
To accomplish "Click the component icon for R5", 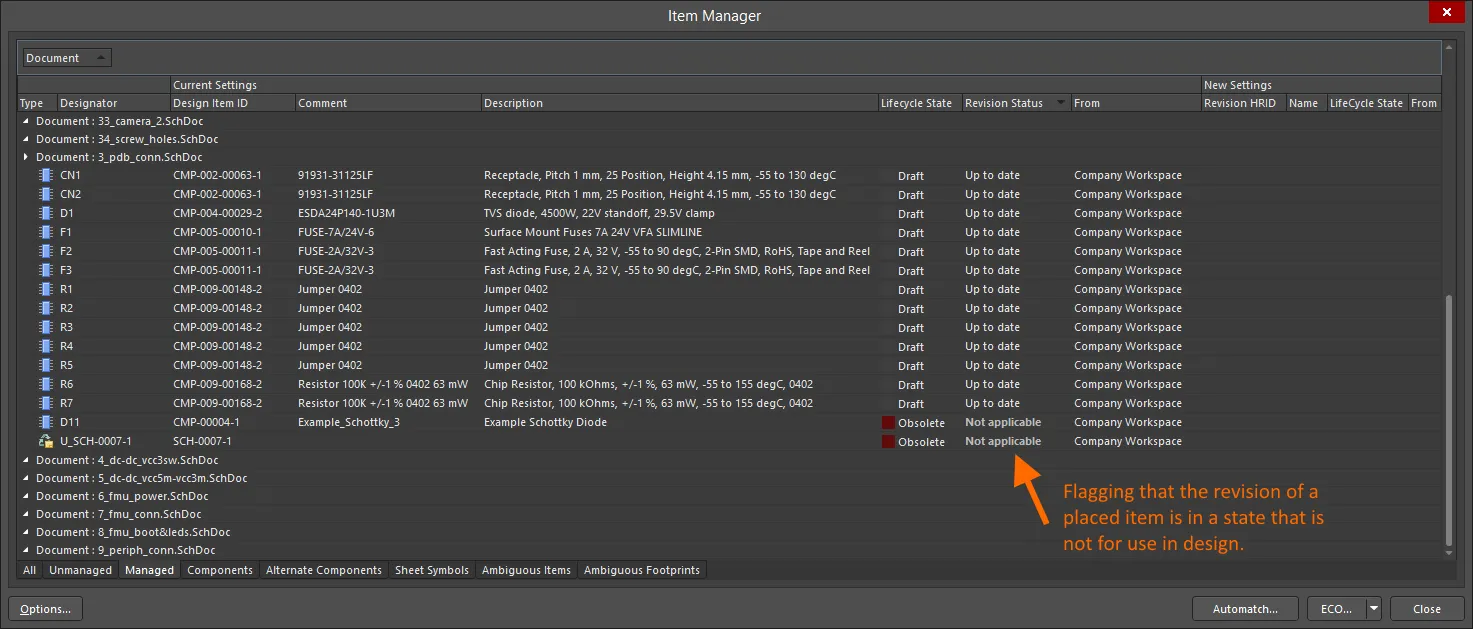I will pyautogui.click(x=45, y=365).
